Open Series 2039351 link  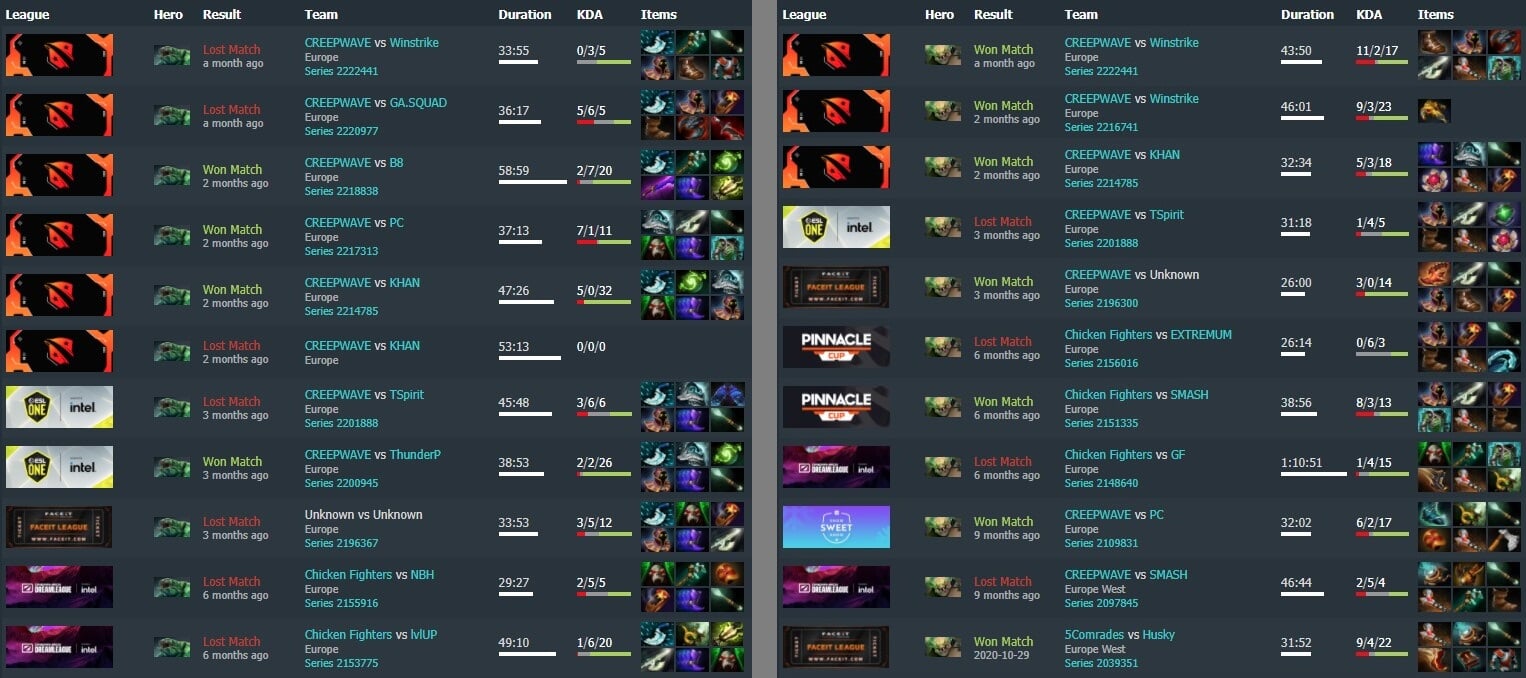click(1101, 663)
